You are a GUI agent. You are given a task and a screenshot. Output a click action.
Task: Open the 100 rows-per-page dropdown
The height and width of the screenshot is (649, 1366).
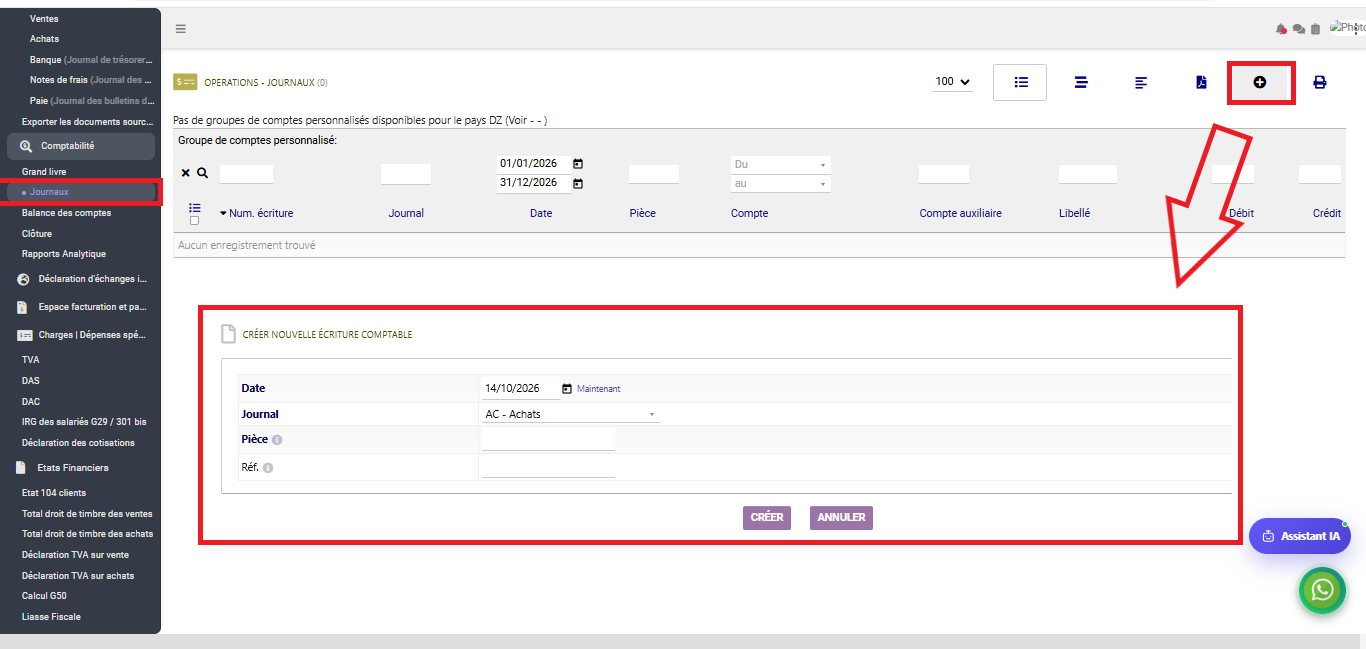click(x=953, y=82)
